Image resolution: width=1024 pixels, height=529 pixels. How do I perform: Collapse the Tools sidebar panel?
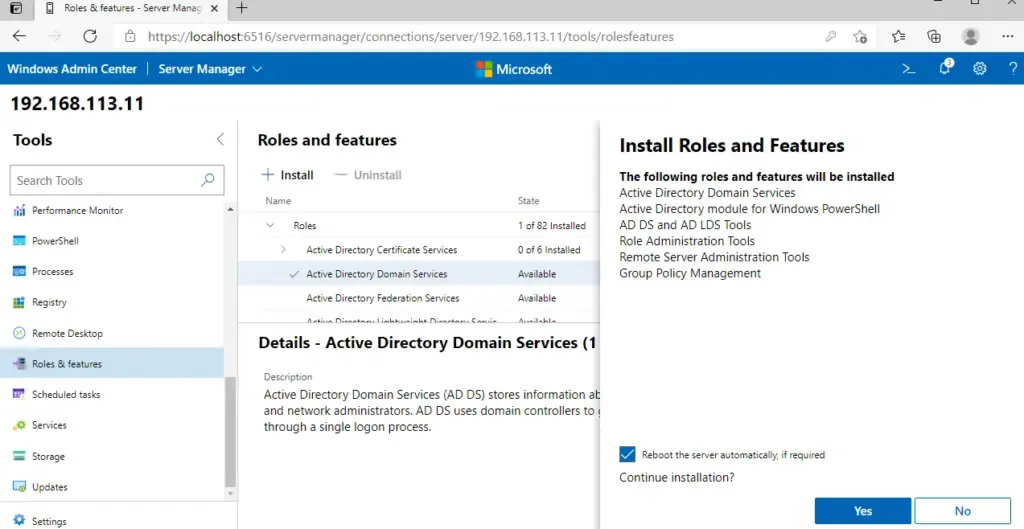coord(220,139)
